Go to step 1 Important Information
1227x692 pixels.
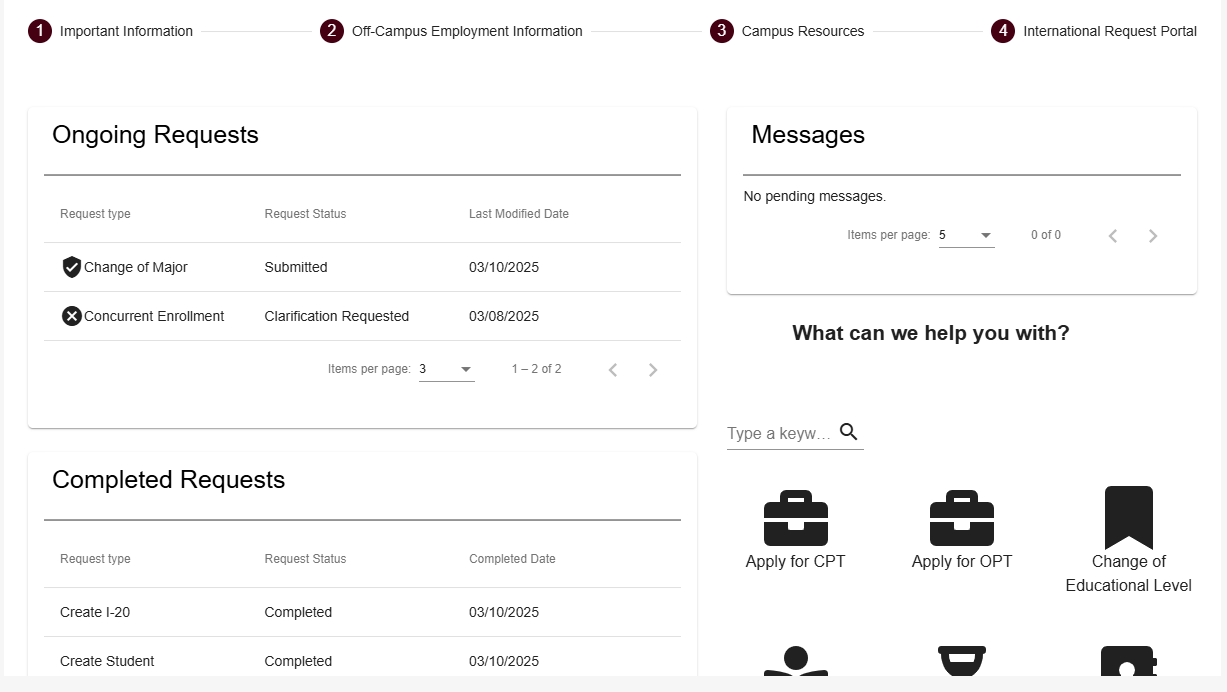click(x=111, y=31)
